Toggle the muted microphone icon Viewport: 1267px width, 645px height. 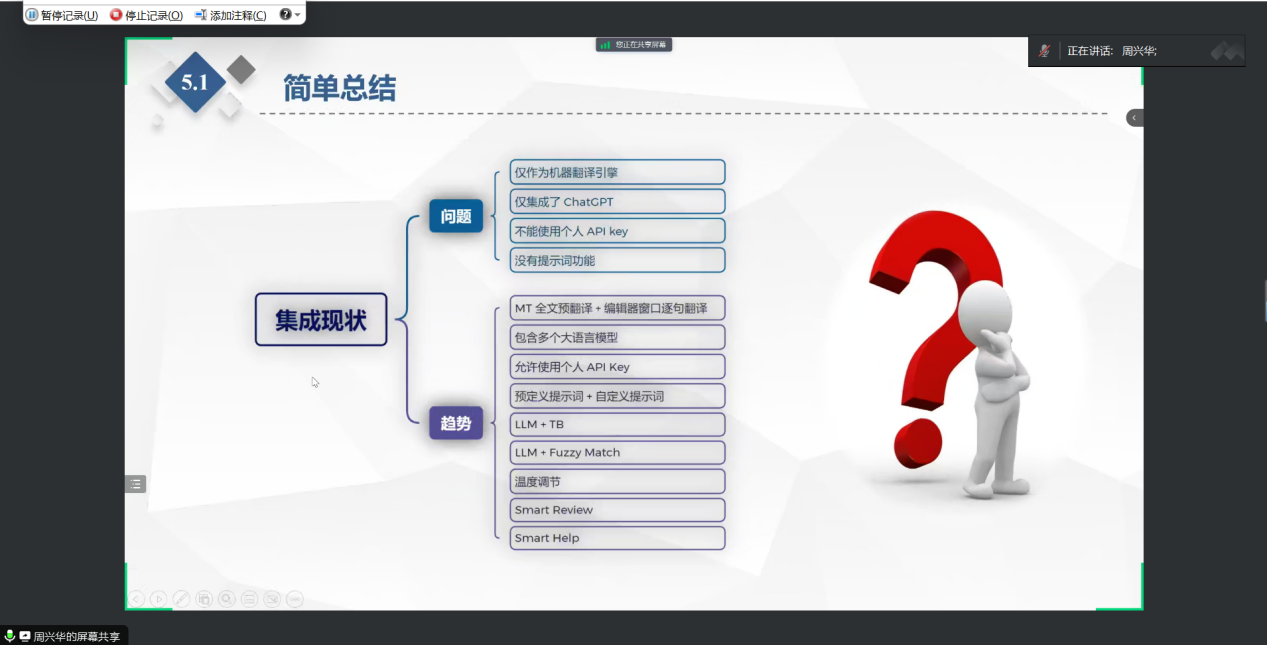tap(1044, 51)
